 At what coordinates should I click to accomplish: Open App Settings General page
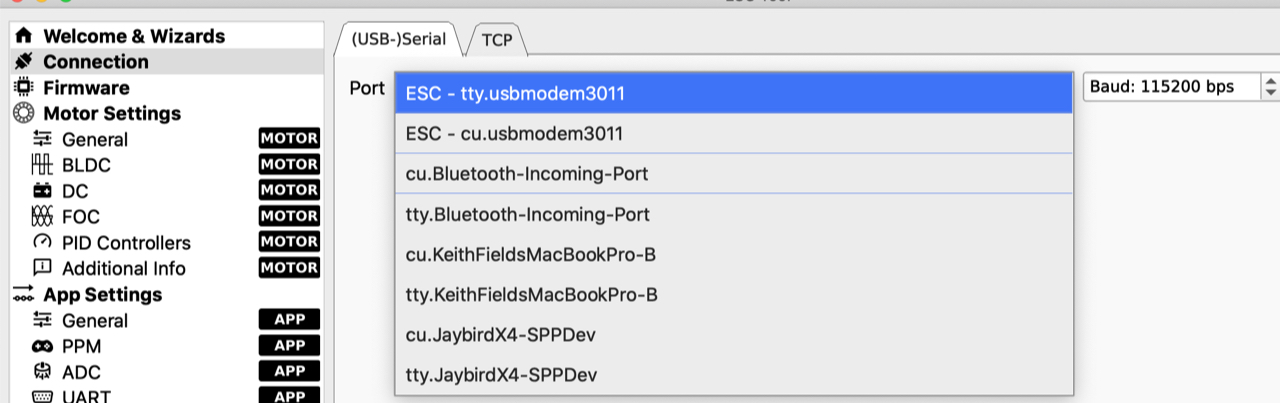click(x=94, y=321)
